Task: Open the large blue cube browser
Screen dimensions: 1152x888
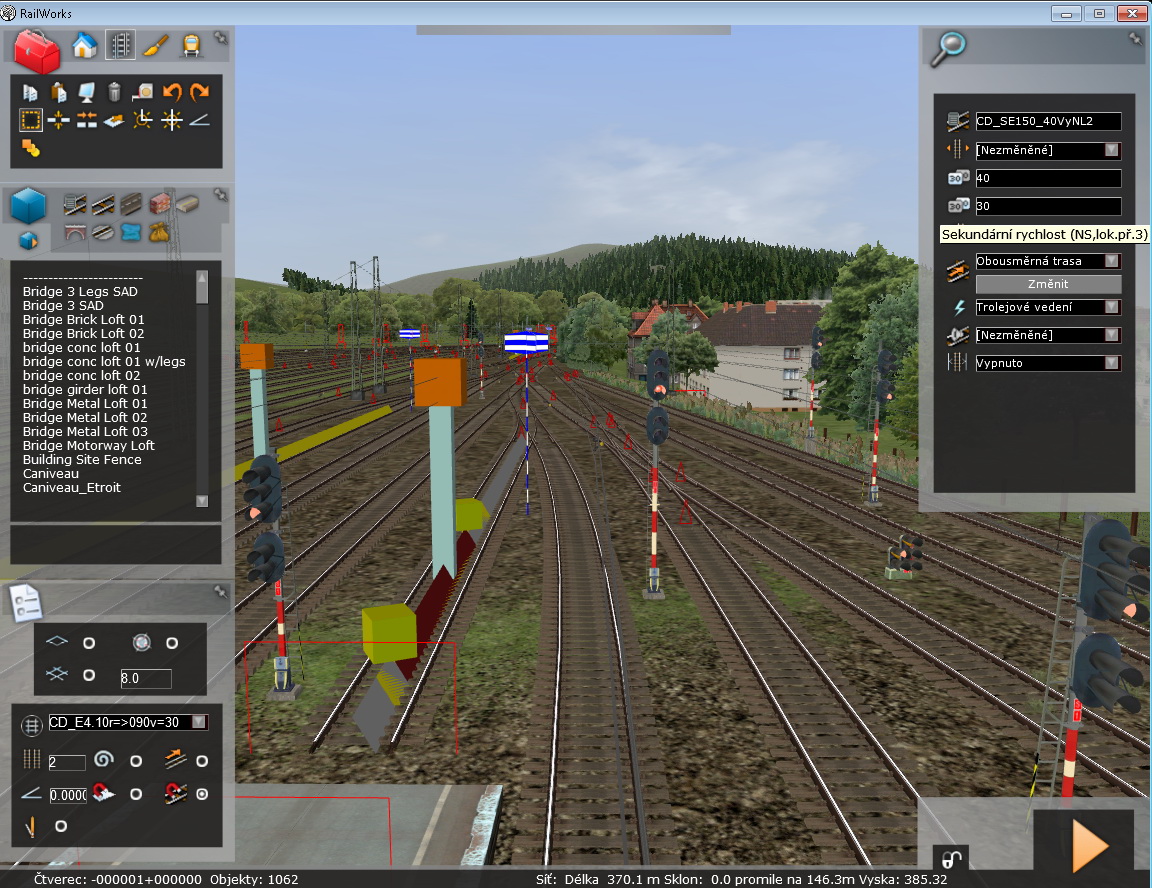Action: (29, 205)
